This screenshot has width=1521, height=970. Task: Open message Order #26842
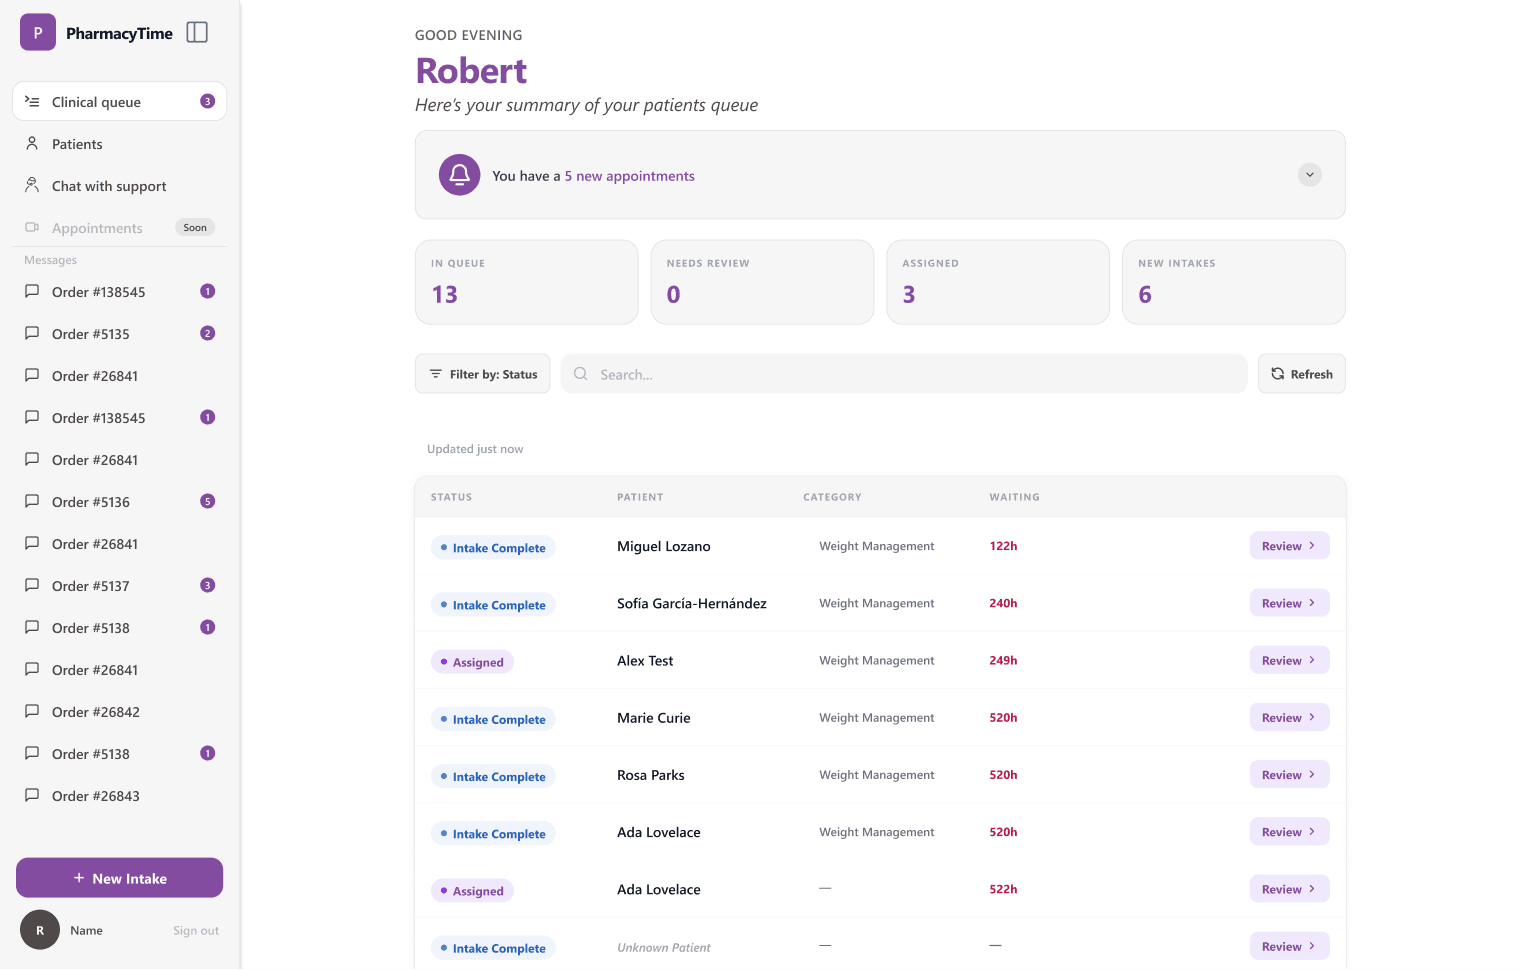coord(119,712)
